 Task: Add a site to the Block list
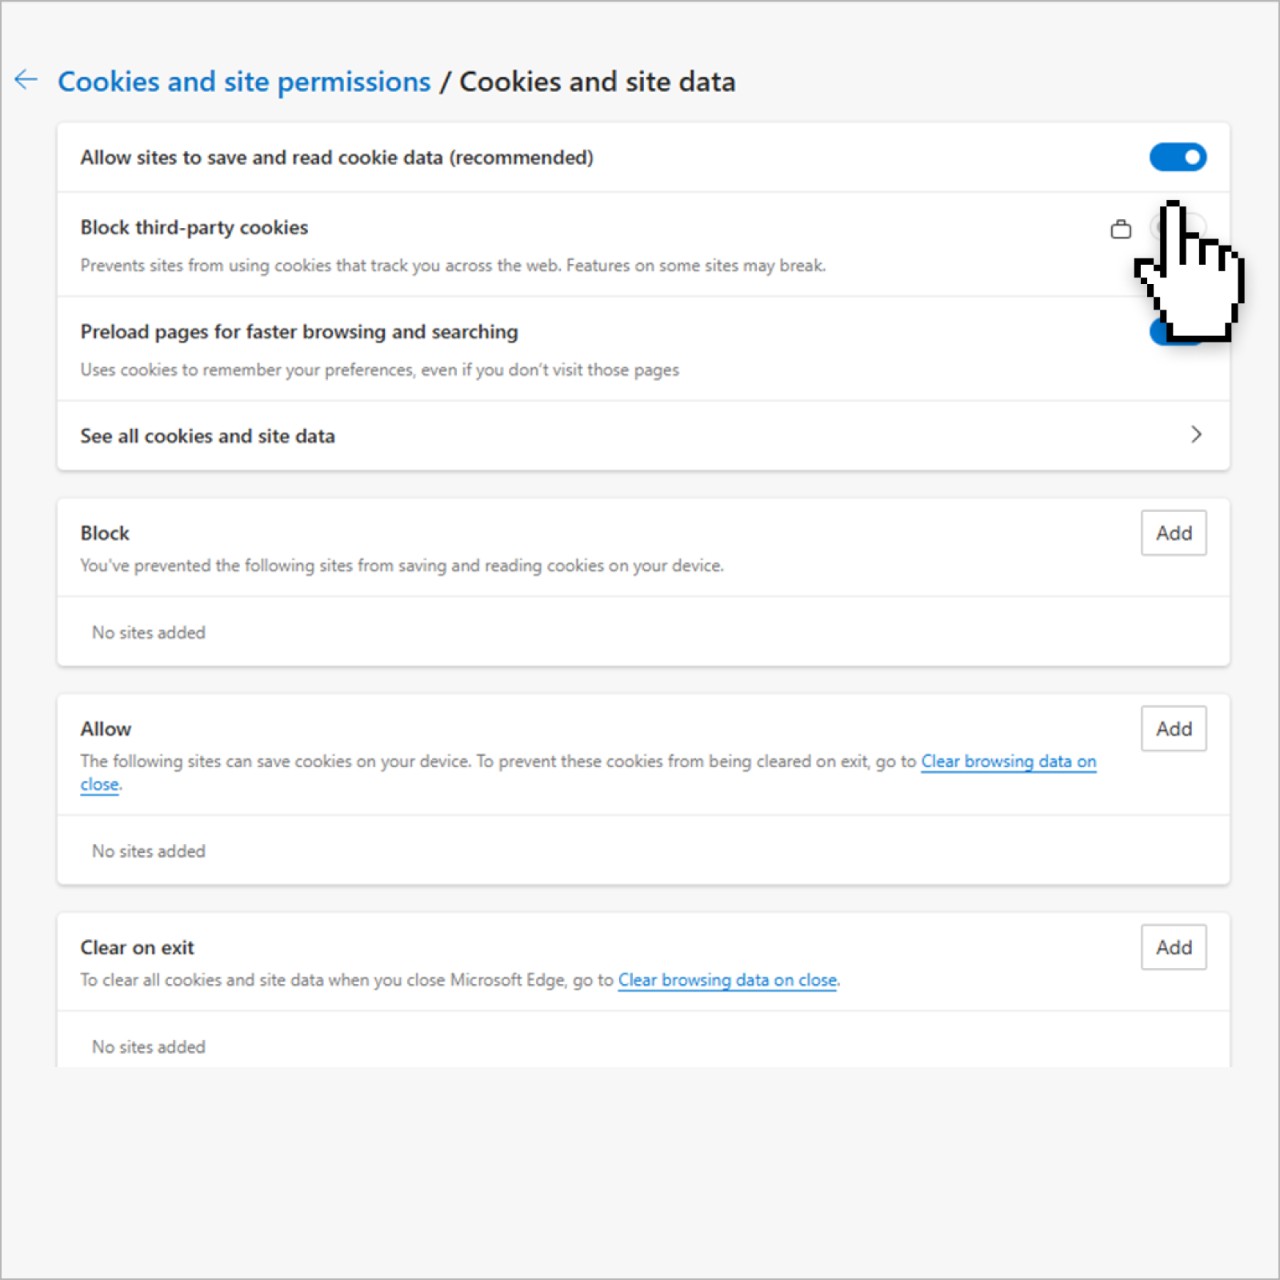1174,533
